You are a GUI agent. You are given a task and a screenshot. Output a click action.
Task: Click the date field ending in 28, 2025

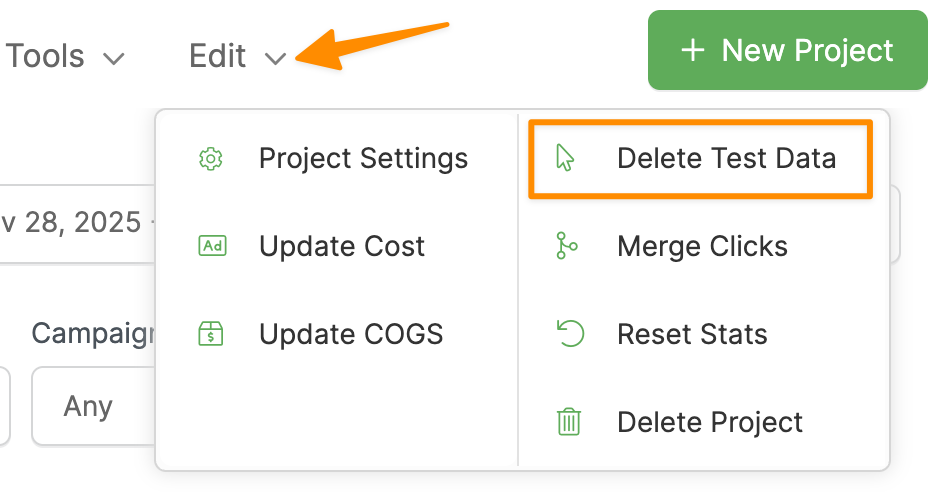[x=72, y=222]
